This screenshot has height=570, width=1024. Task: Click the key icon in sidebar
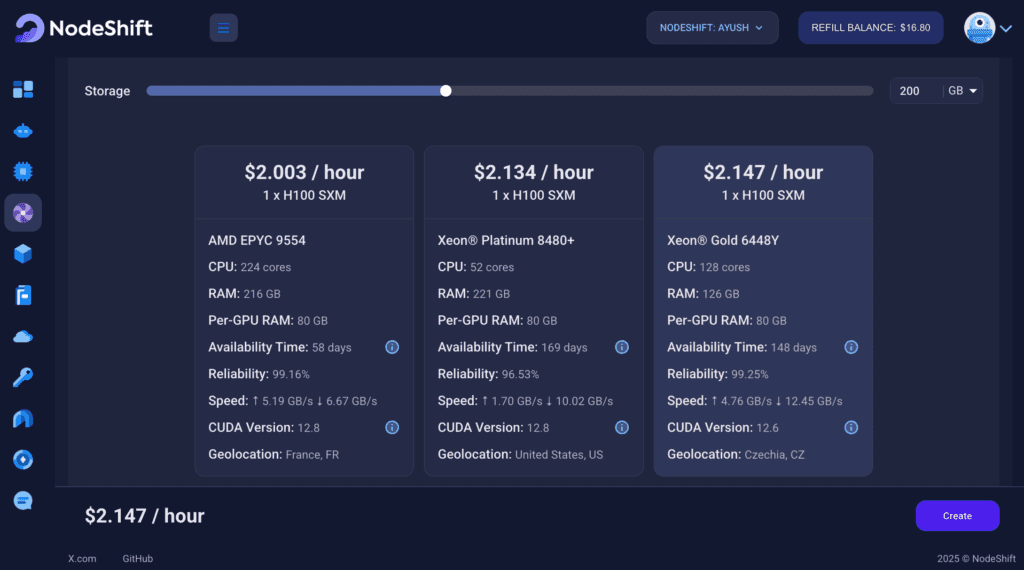(x=23, y=377)
